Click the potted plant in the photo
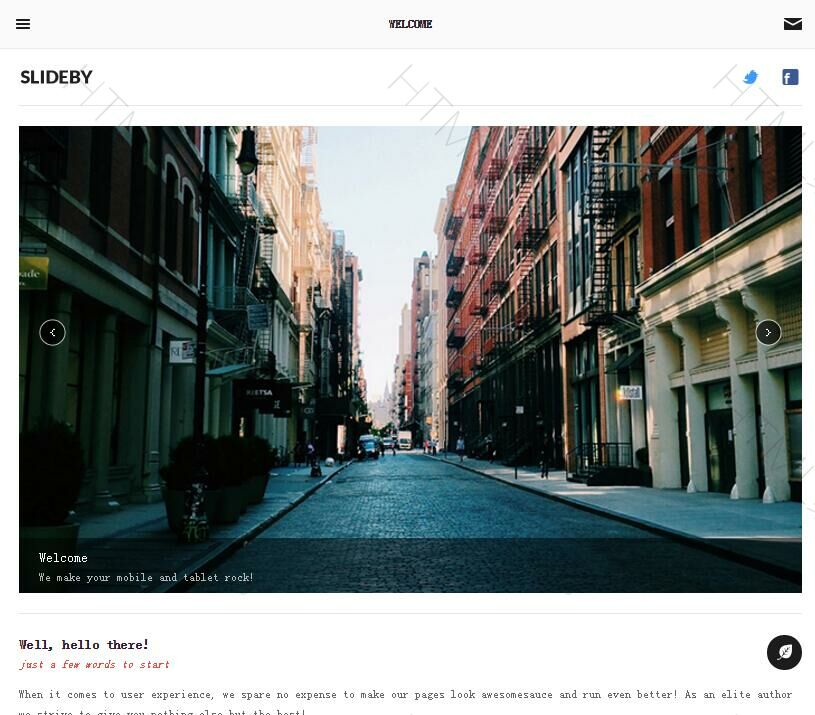 tap(218, 478)
